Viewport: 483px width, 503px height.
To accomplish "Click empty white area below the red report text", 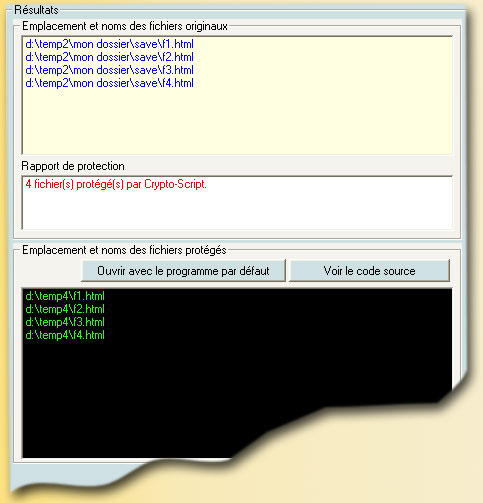I will (237, 211).
